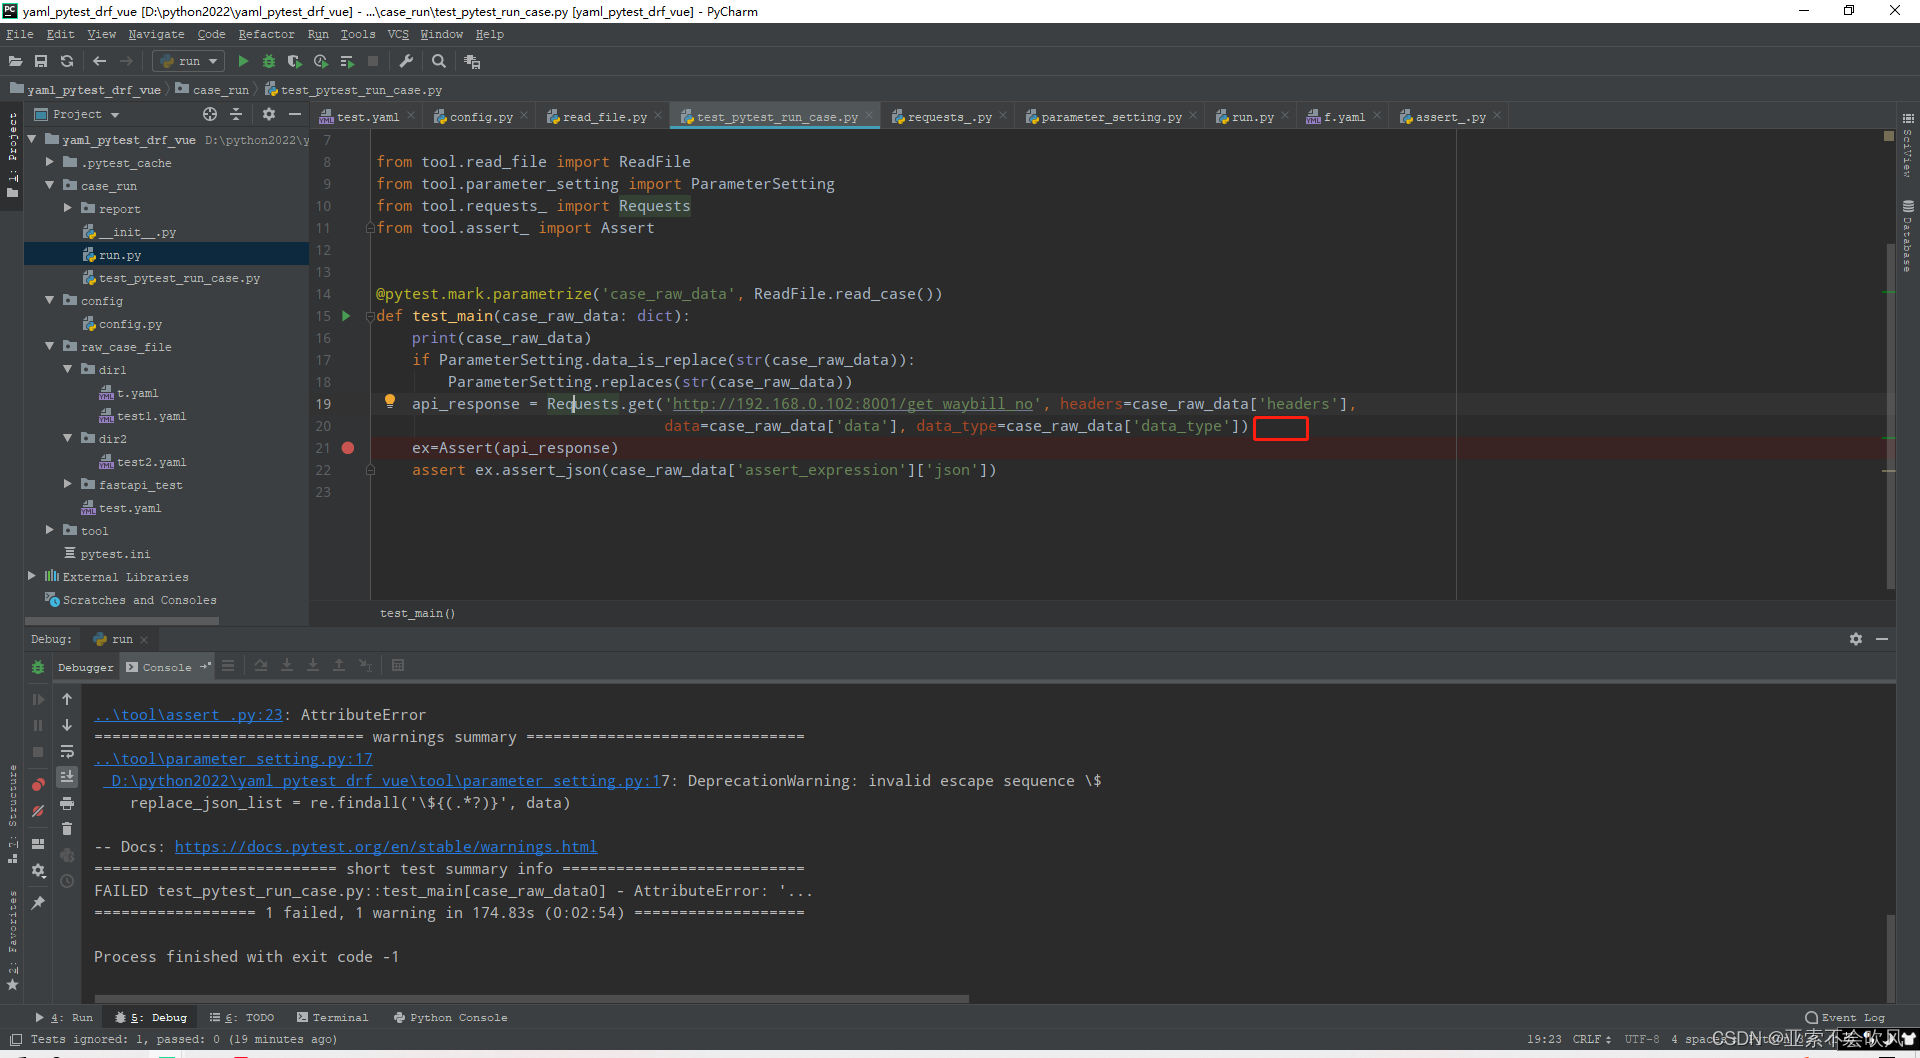Viewport: 1920px width, 1058px height.
Task: Click the UTF-8 encoding indicator
Action: click(x=1641, y=1040)
